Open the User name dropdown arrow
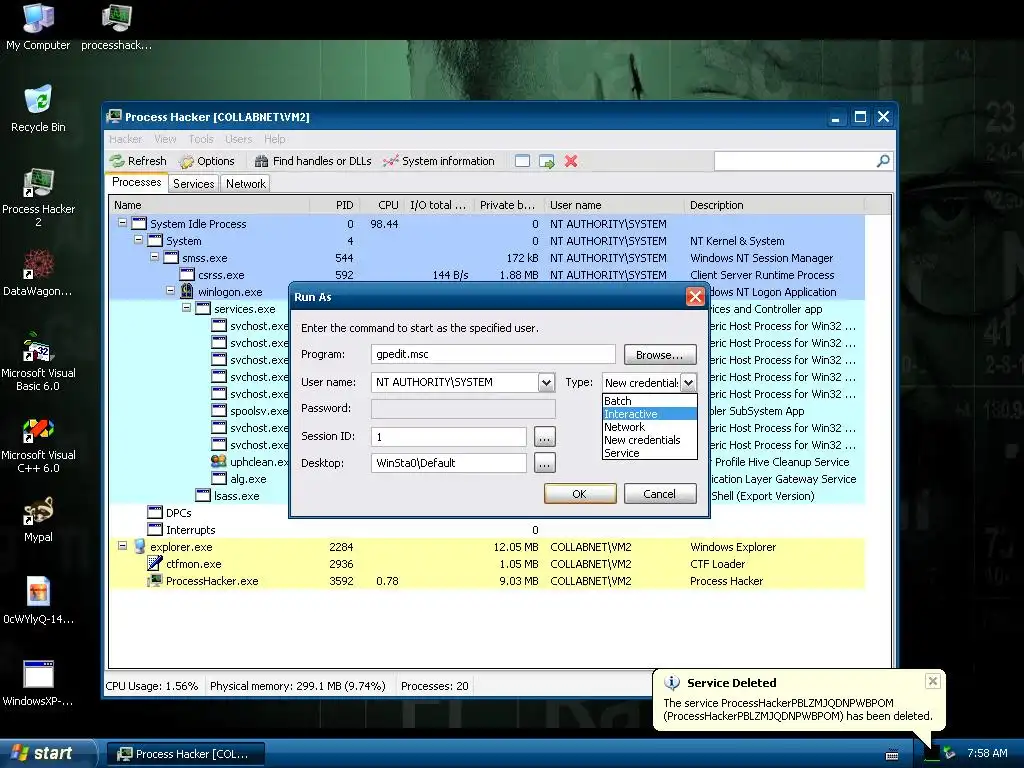The height and width of the screenshot is (768, 1024). (547, 383)
